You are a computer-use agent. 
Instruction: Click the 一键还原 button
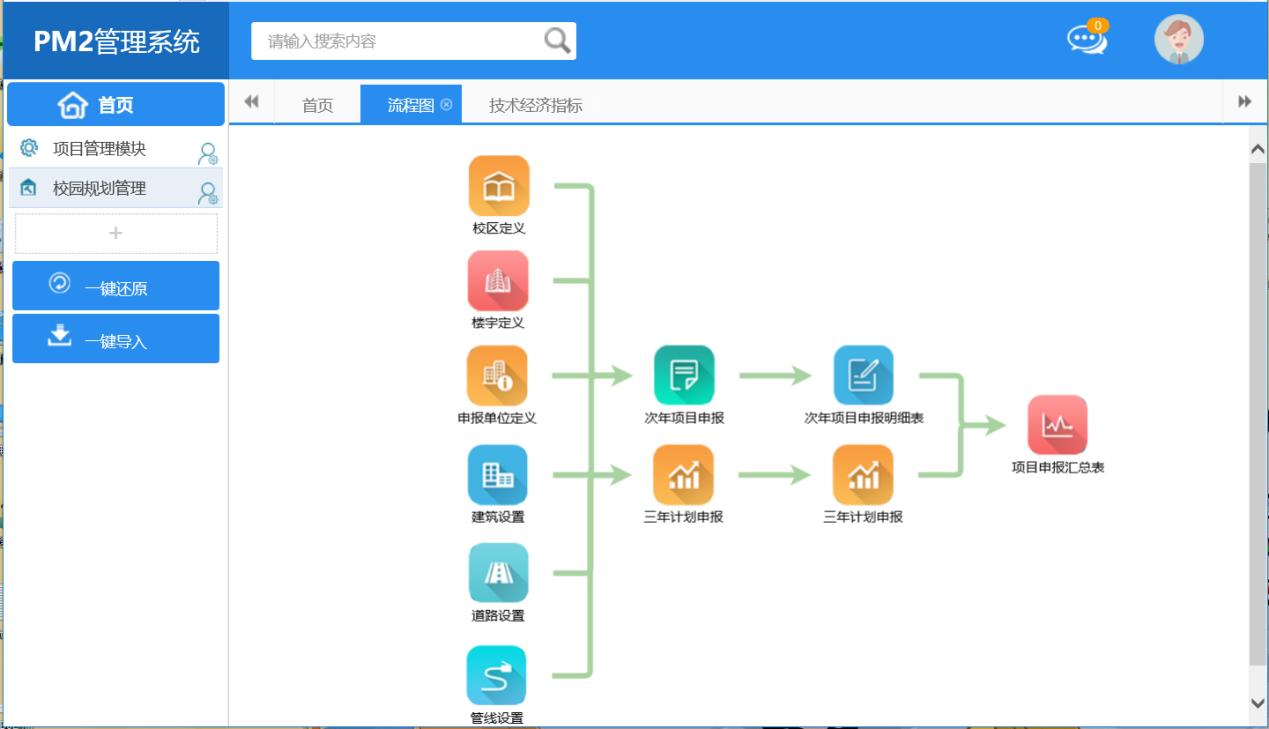pyautogui.click(x=116, y=287)
